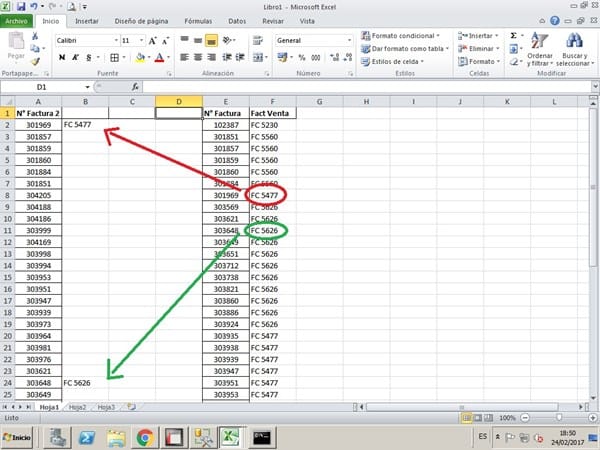Viewport: 600px width, 450px height.
Task: Click Buscar y seleccionar button
Action: click(x=575, y=49)
